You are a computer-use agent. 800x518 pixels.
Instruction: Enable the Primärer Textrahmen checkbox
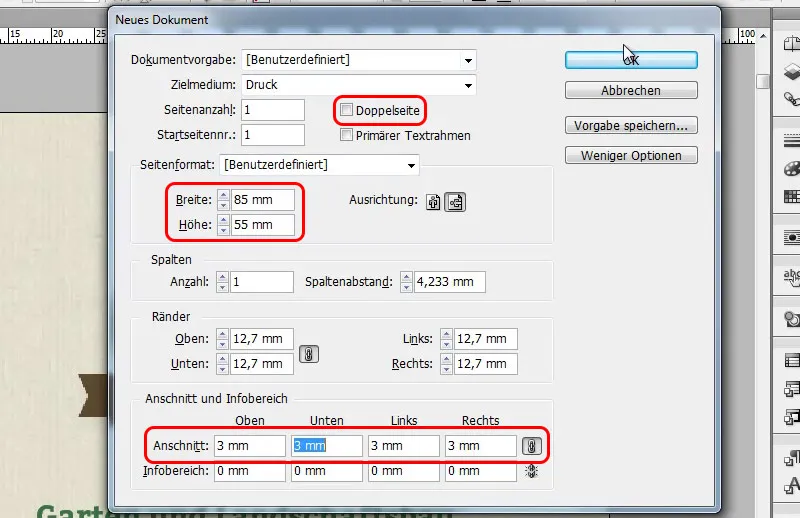click(x=346, y=135)
